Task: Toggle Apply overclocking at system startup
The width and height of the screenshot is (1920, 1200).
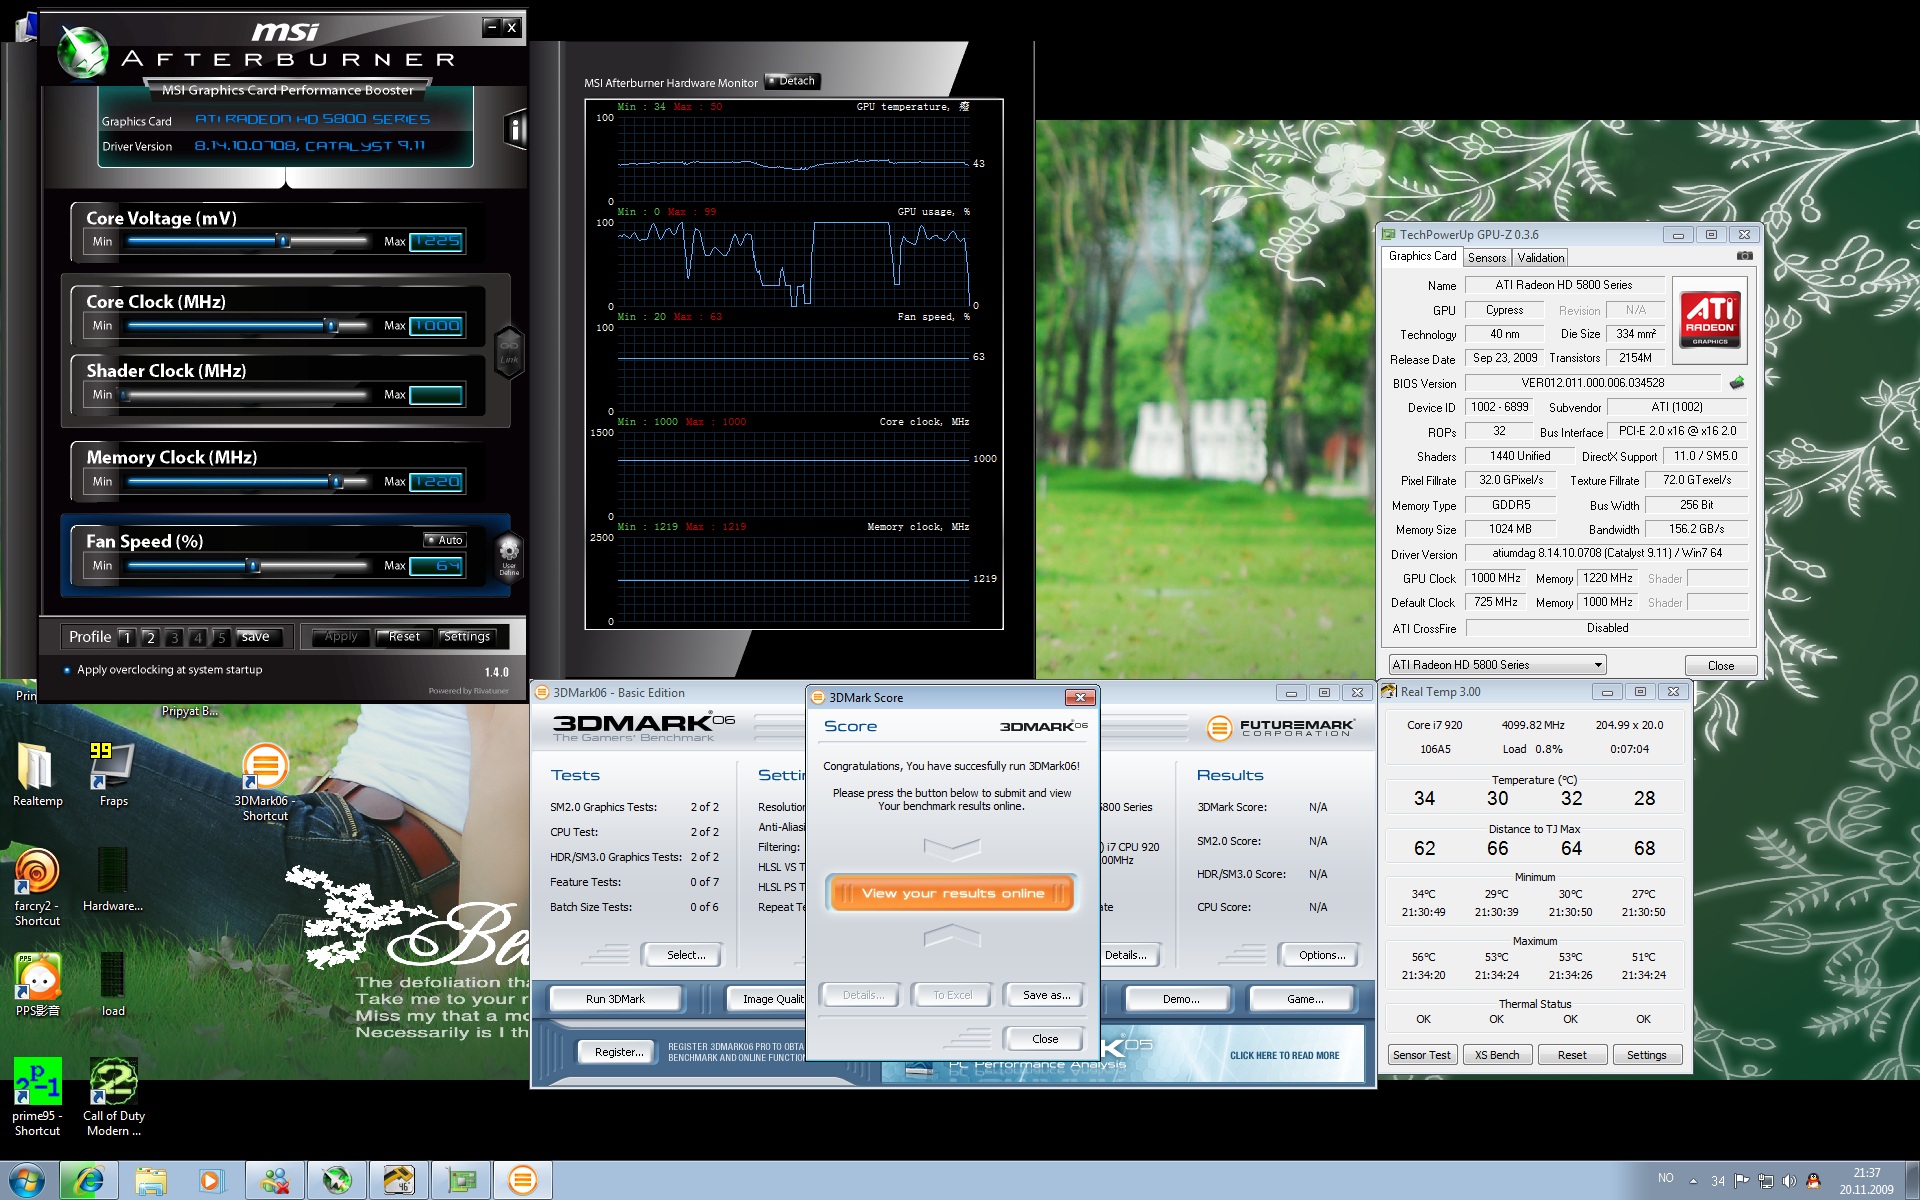Action: 162,670
